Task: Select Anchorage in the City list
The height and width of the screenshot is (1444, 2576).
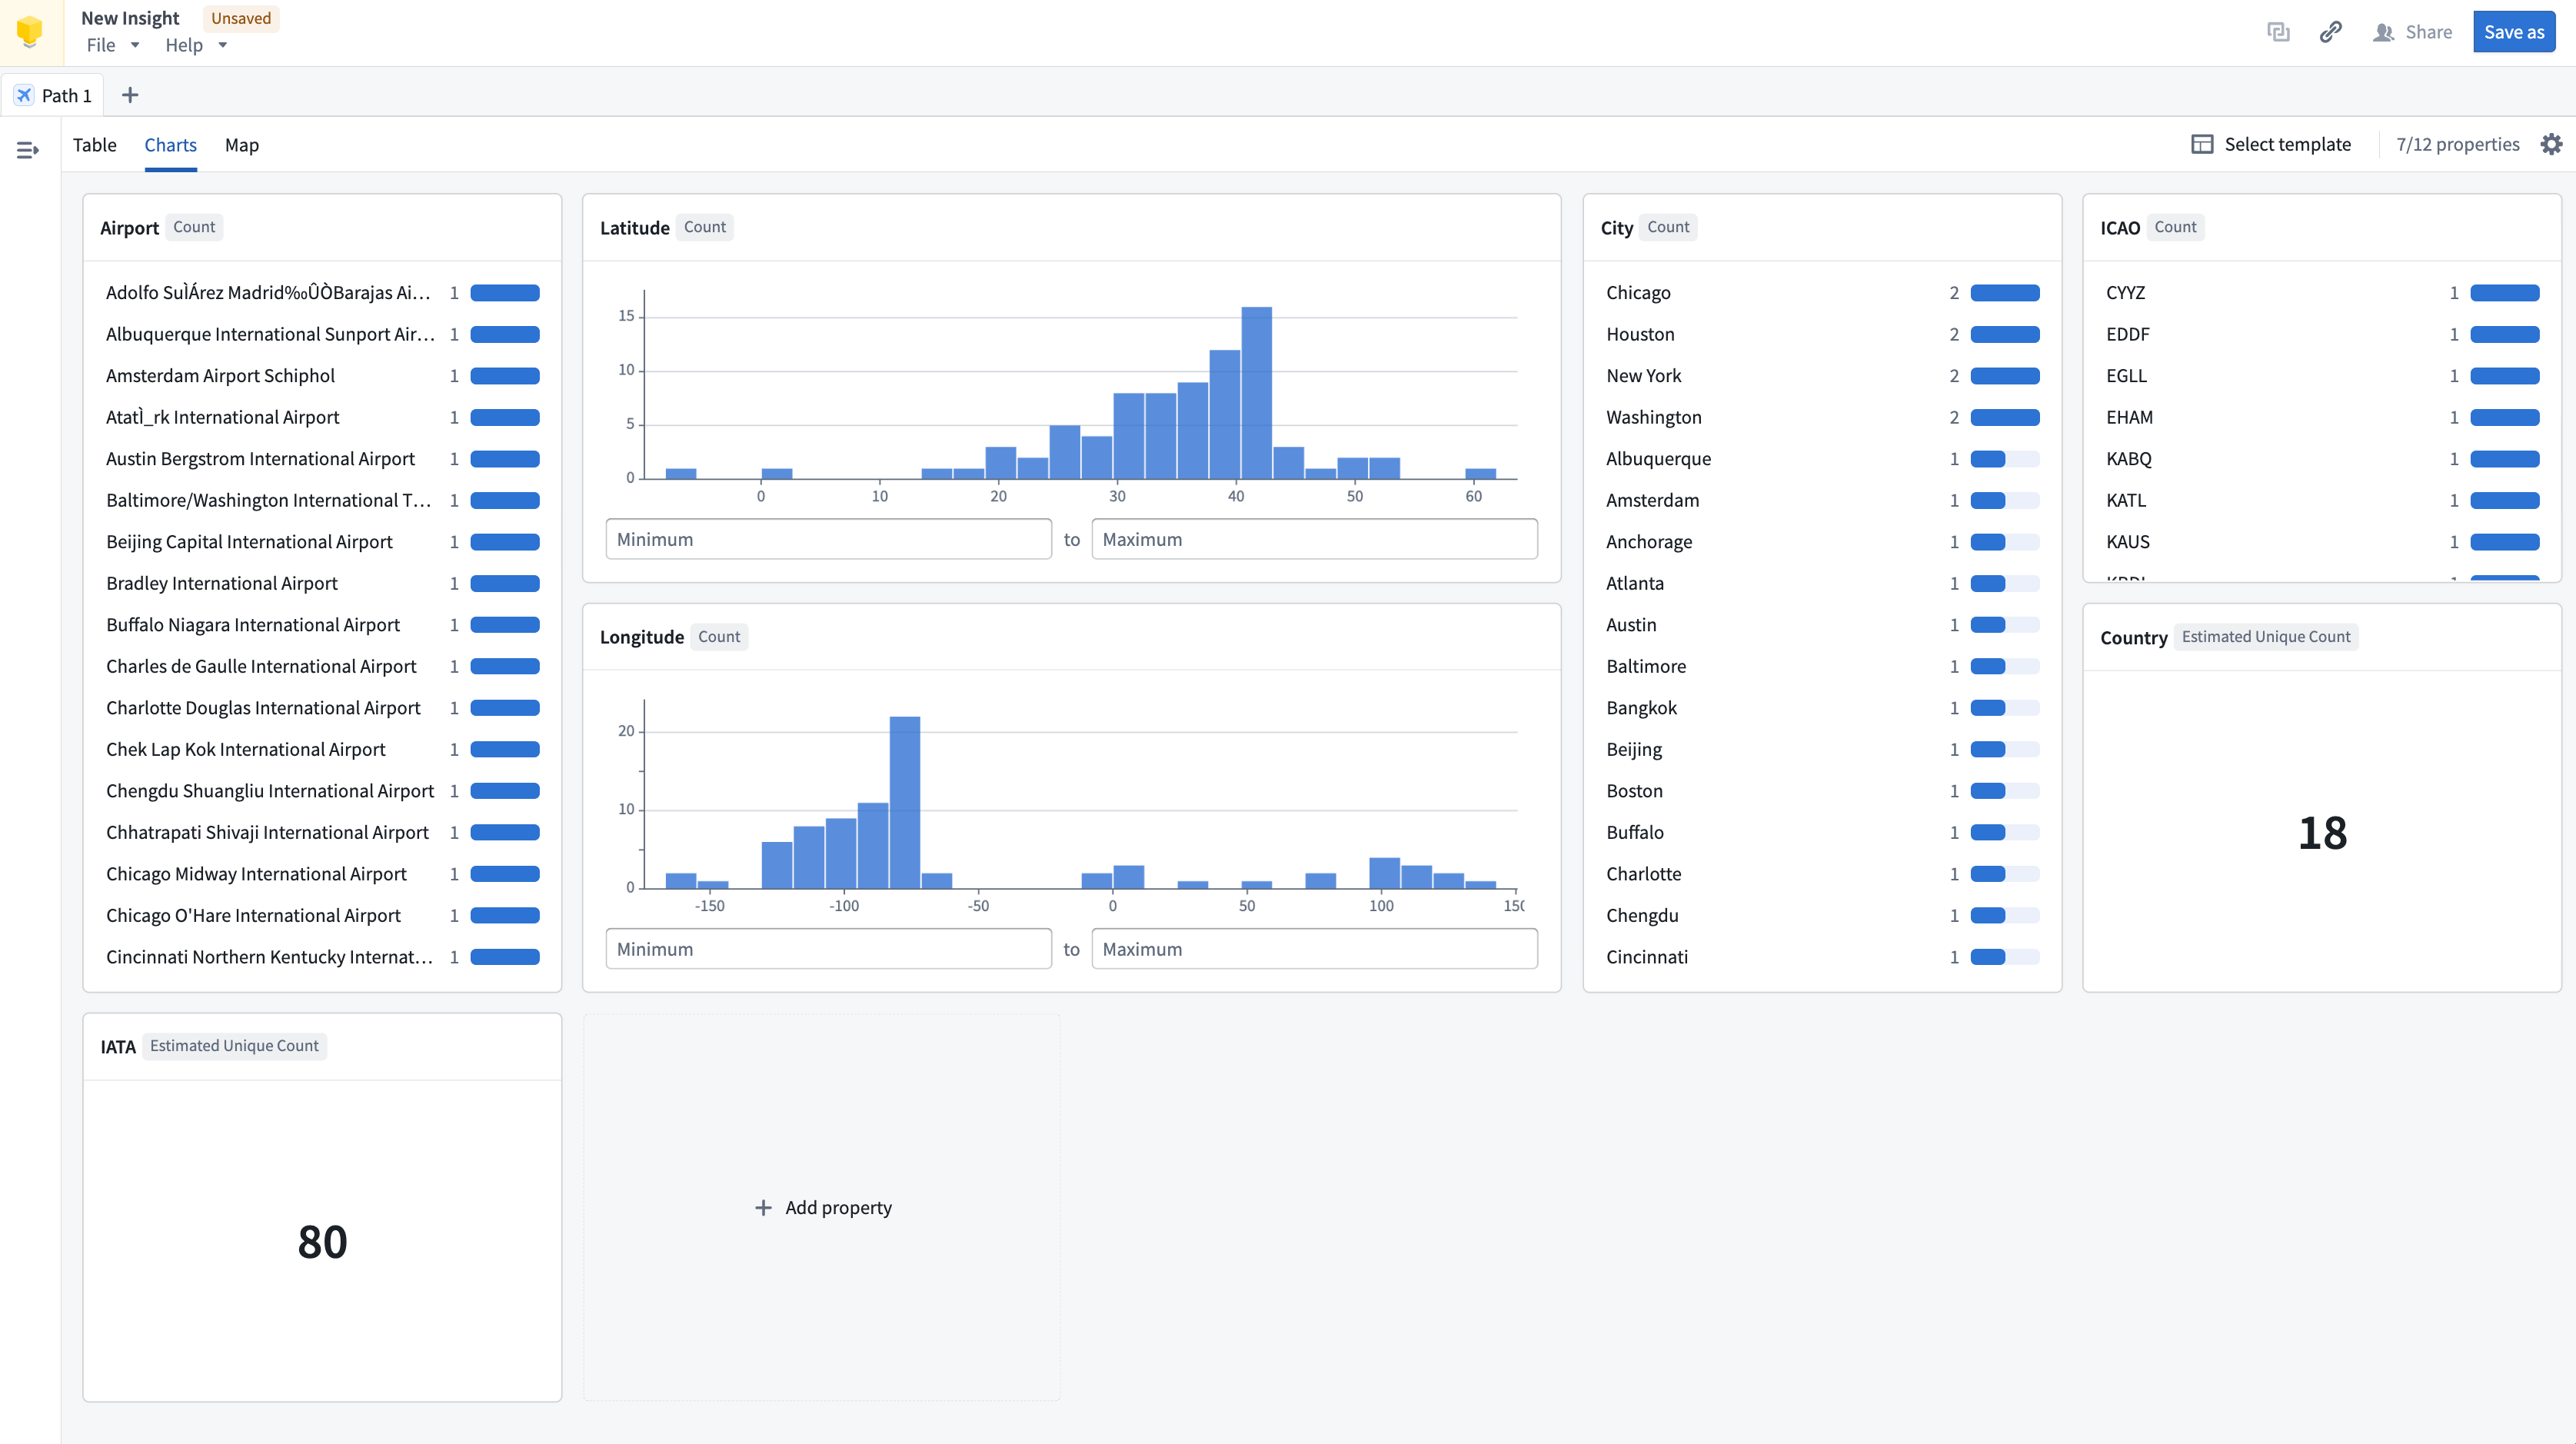Action: pos(1822,542)
